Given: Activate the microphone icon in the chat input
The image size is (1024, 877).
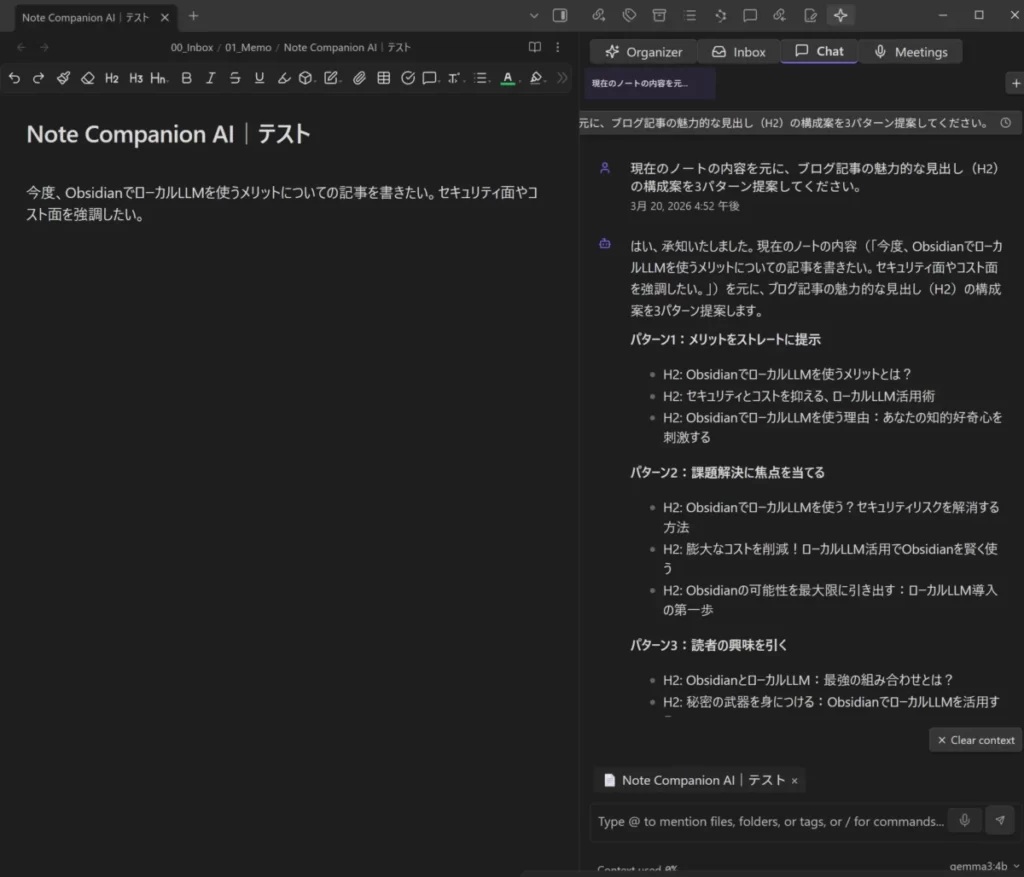Looking at the screenshot, I should click(x=964, y=820).
